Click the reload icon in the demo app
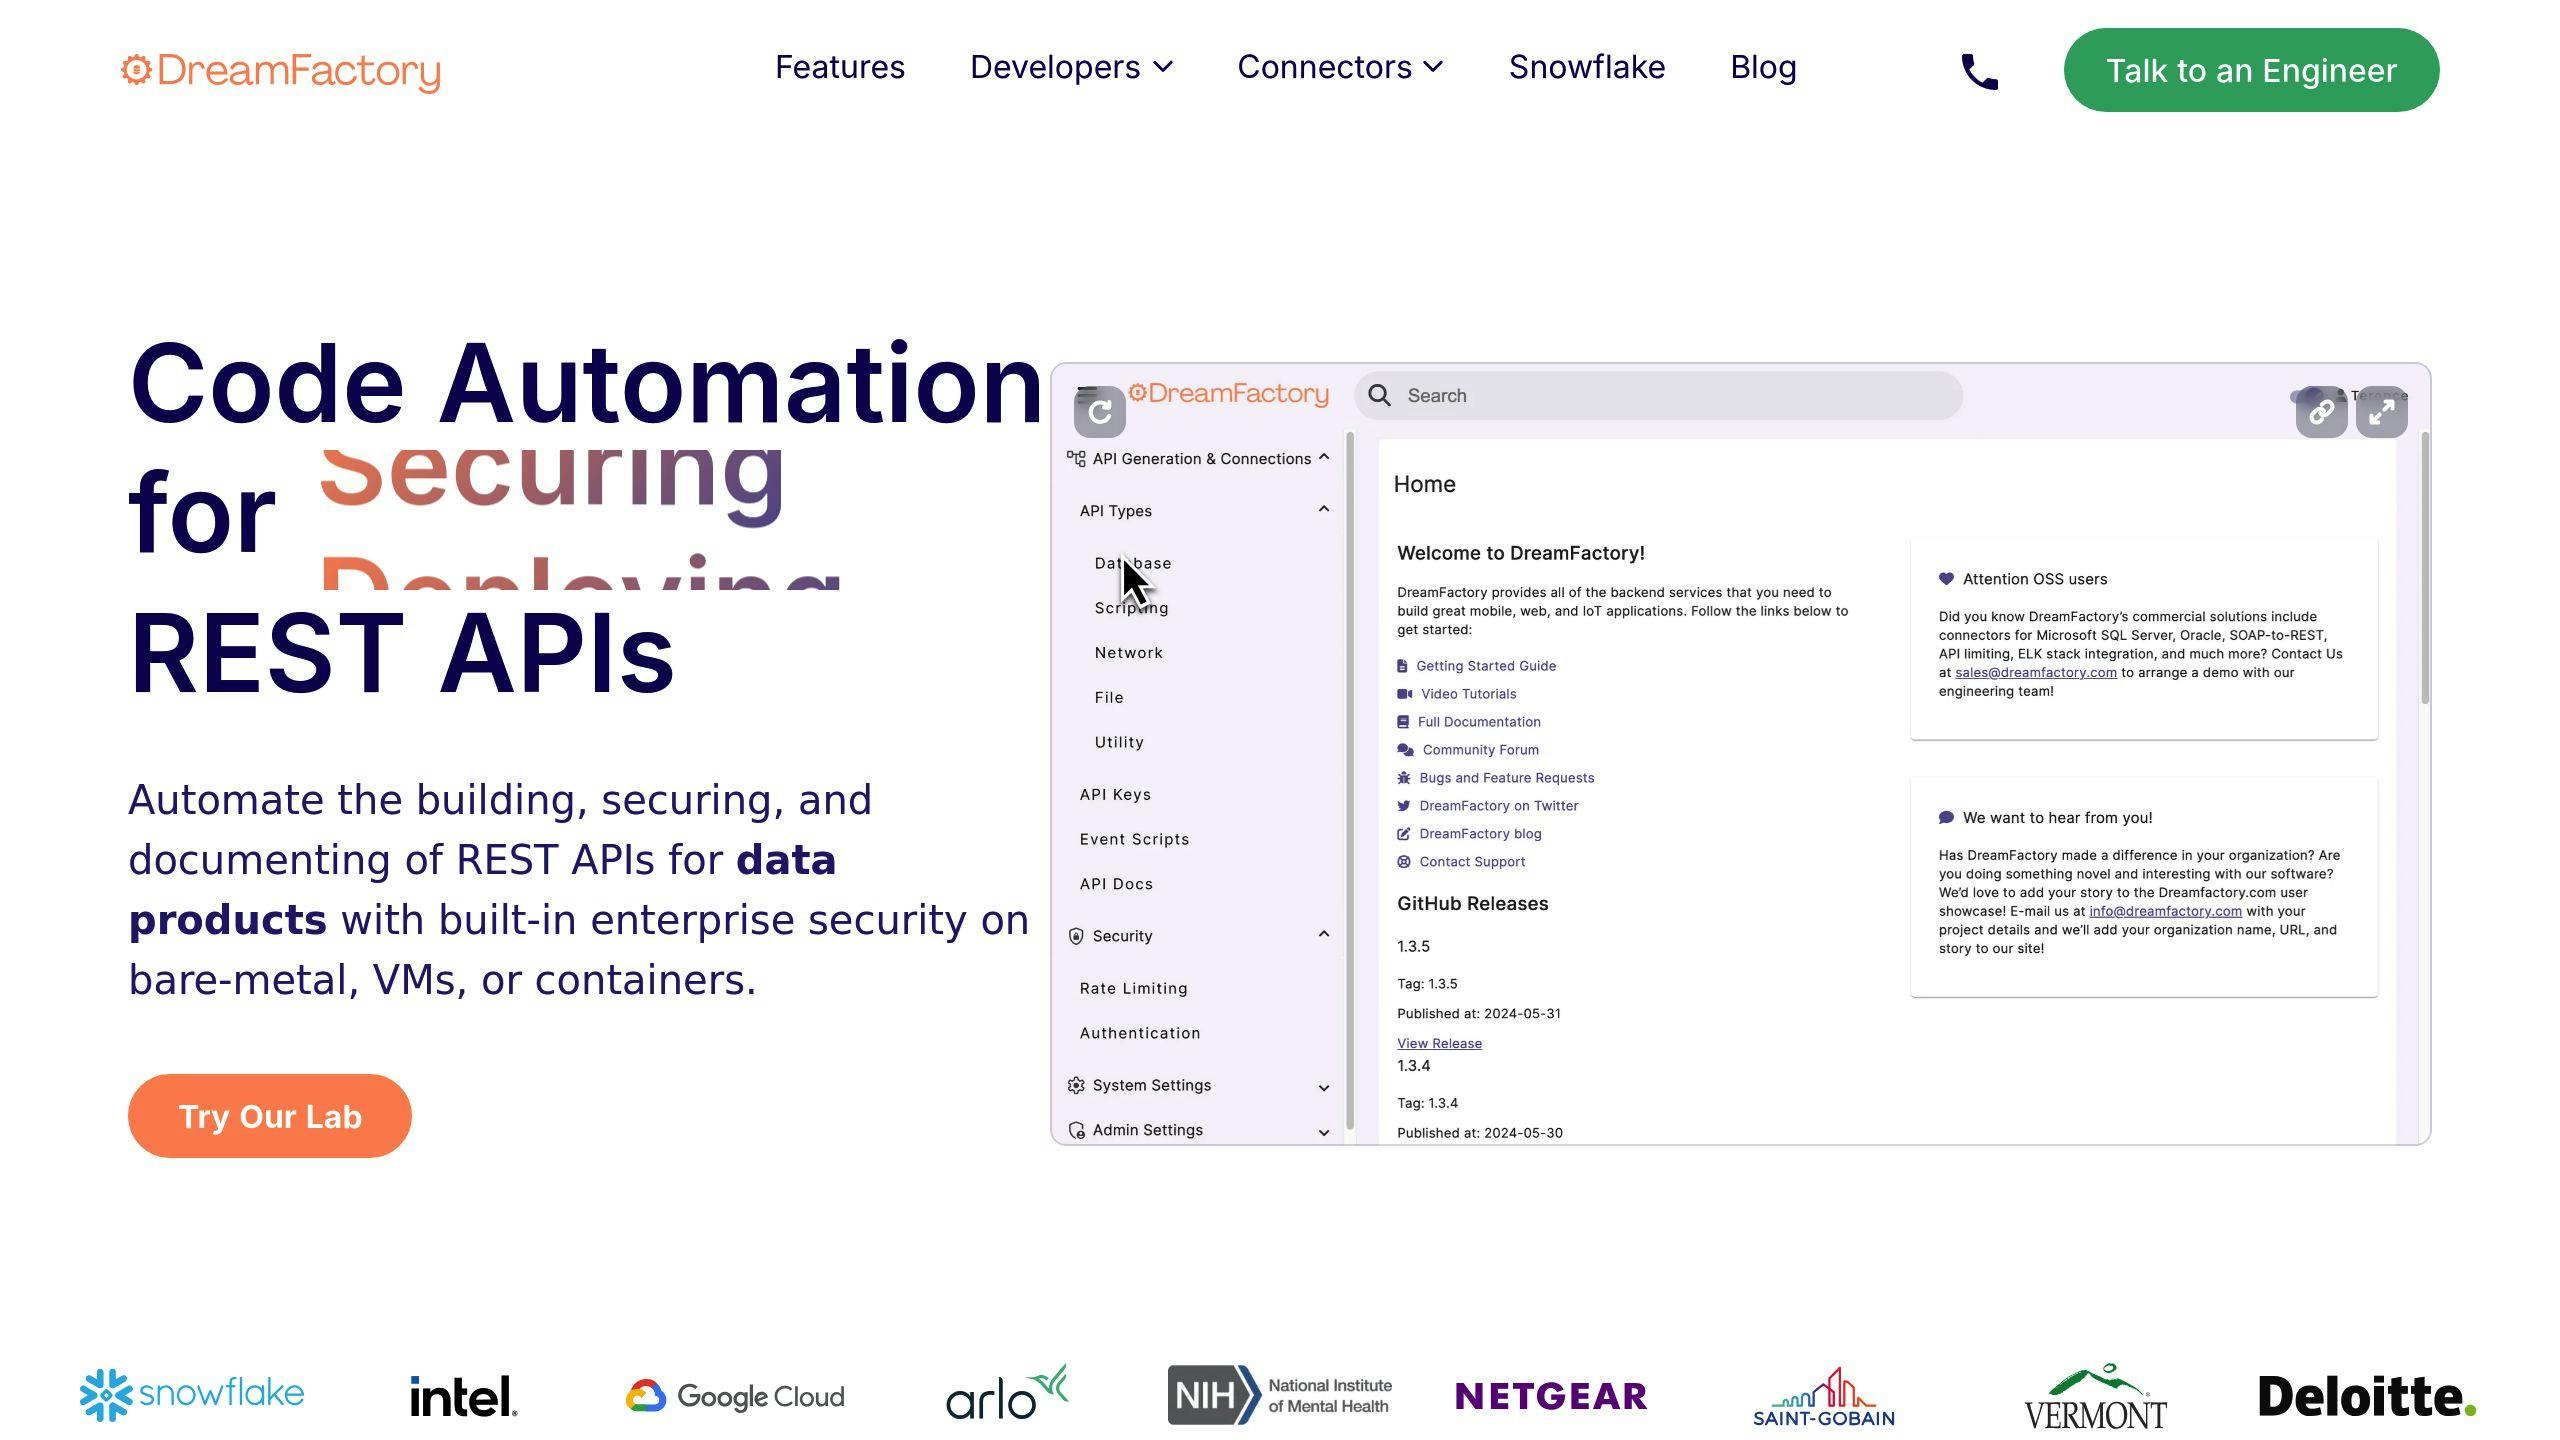Image resolution: width=2560 pixels, height=1440 pixels. coord(1098,411)
